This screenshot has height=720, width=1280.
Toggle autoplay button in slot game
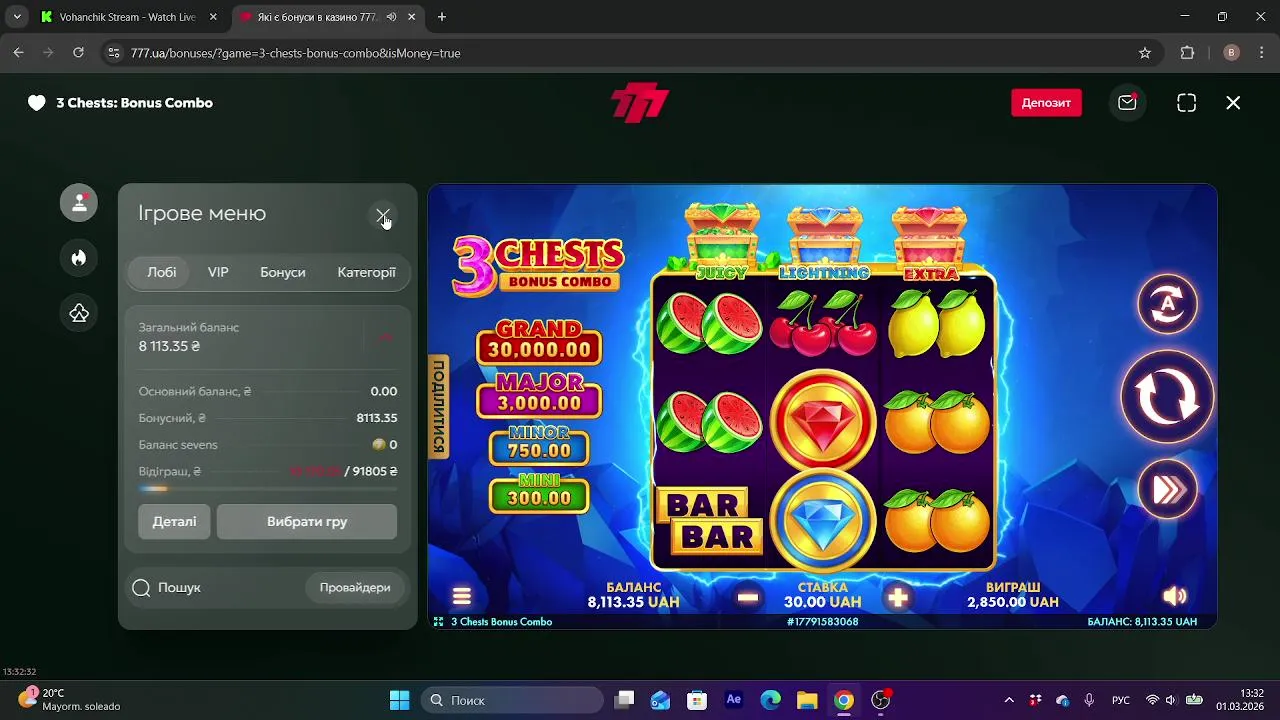[1167, 304]
